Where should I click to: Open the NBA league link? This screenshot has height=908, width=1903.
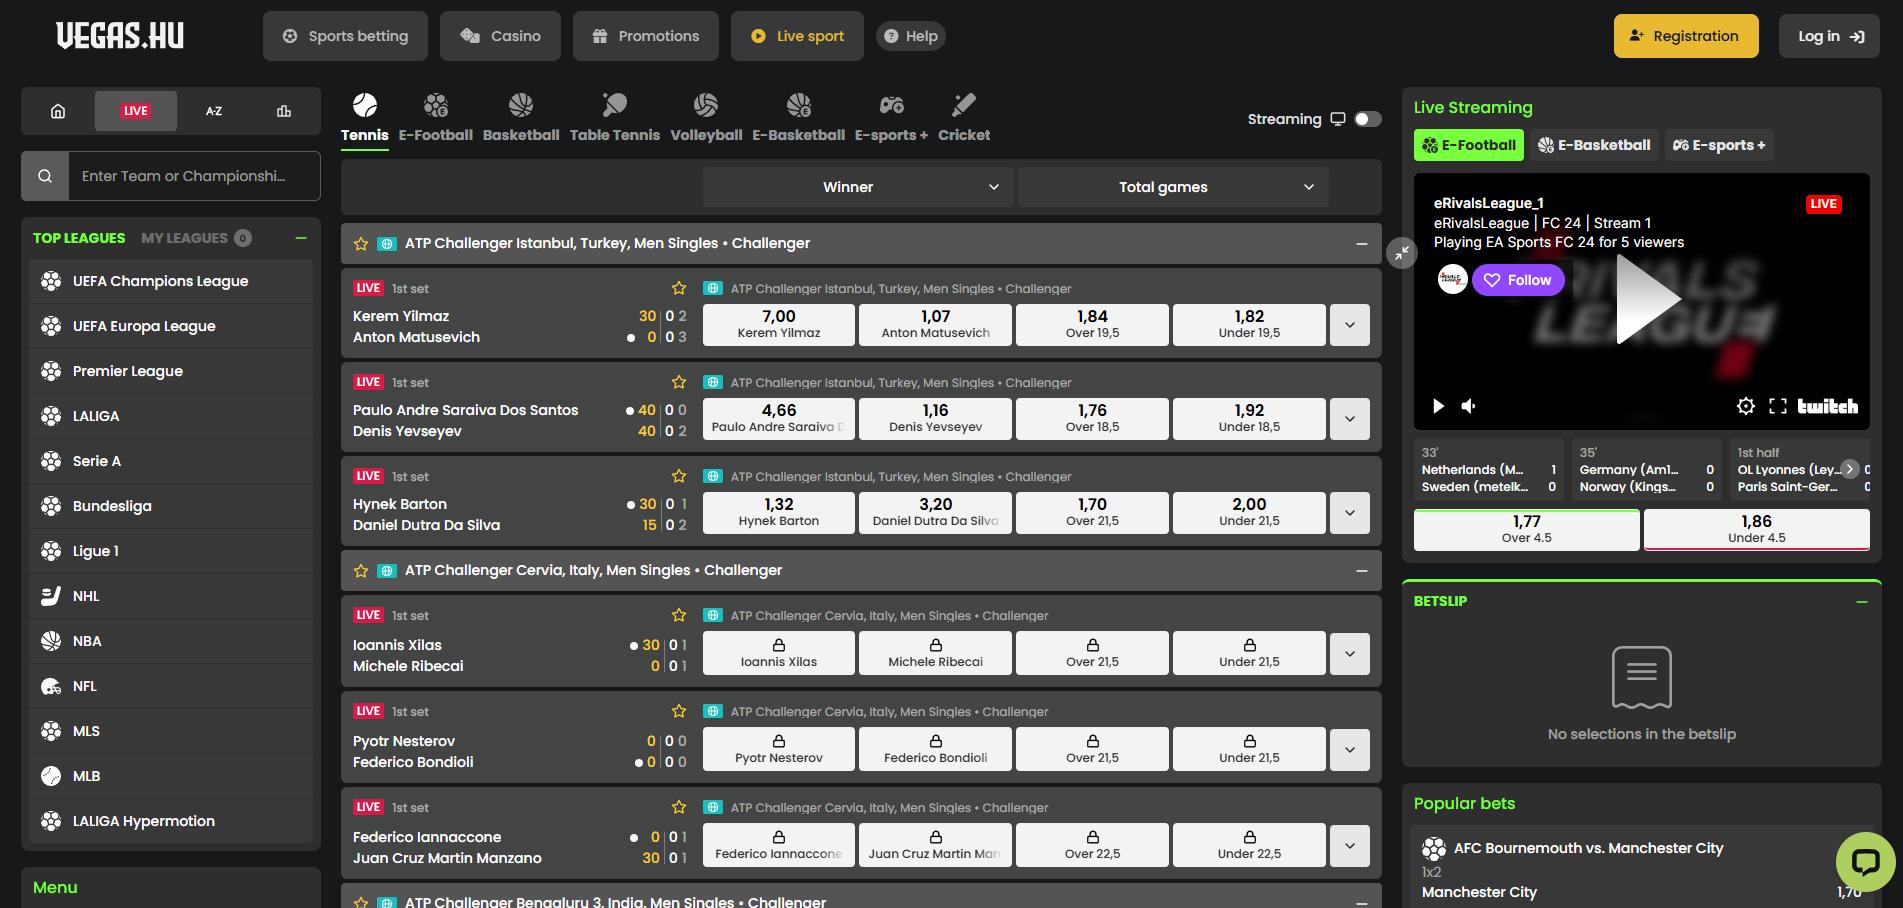(x=171, y=641)
